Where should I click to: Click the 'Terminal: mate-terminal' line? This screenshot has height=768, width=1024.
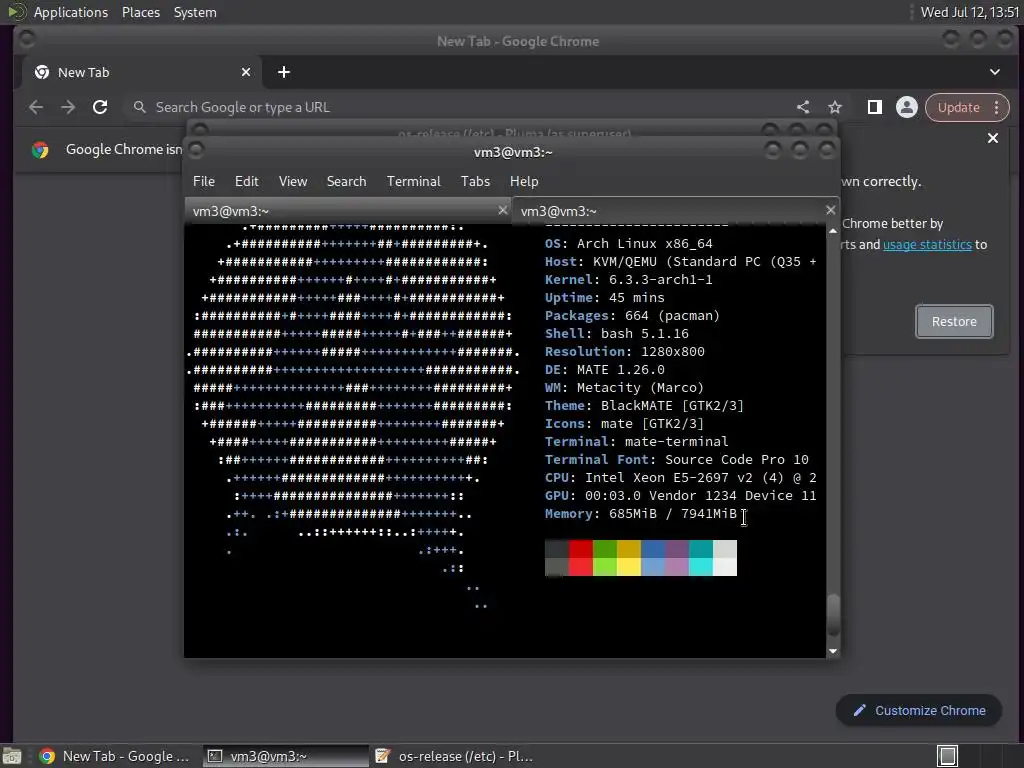pyautogui.click(x=636, y=441)
